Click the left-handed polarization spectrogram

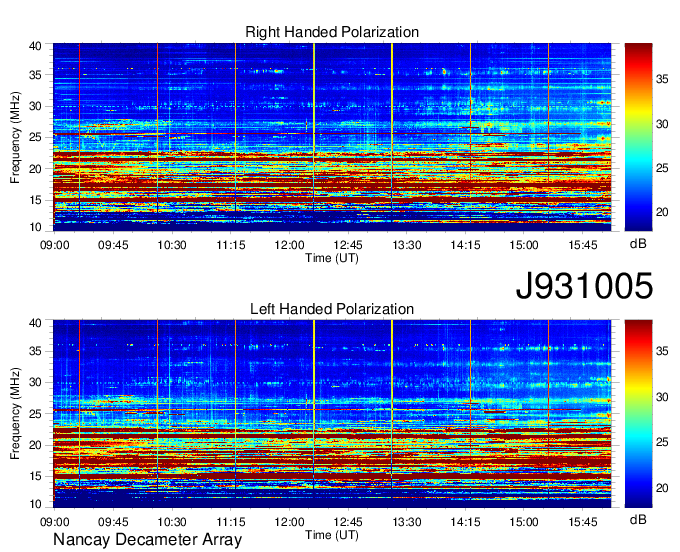coord(332,414)
